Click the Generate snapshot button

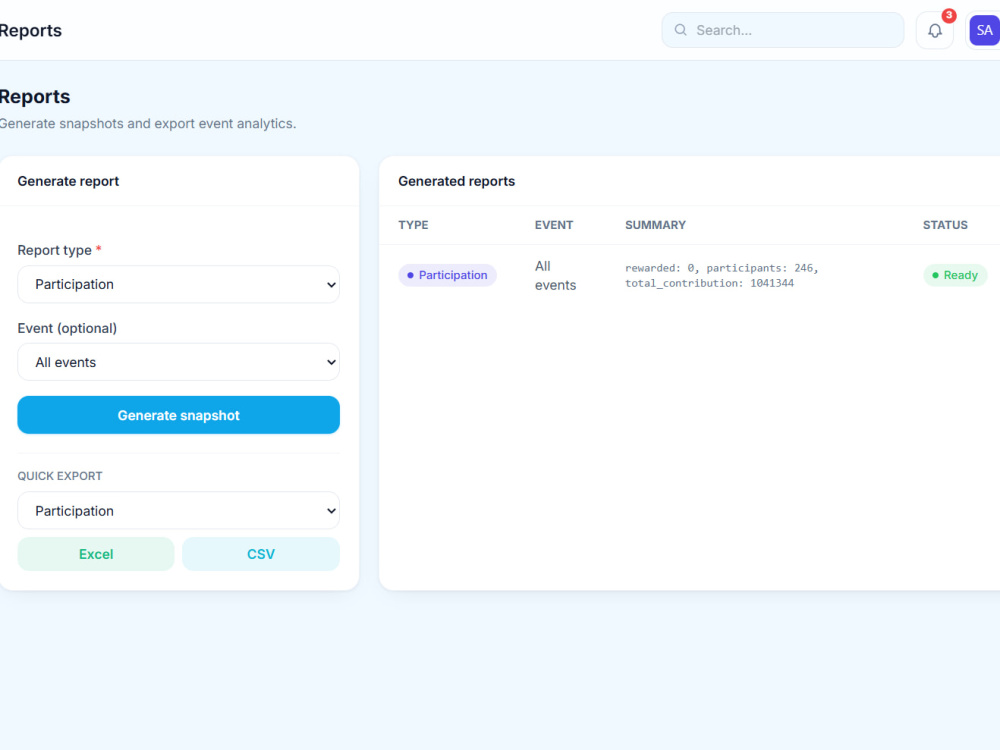tap(179, 415)
